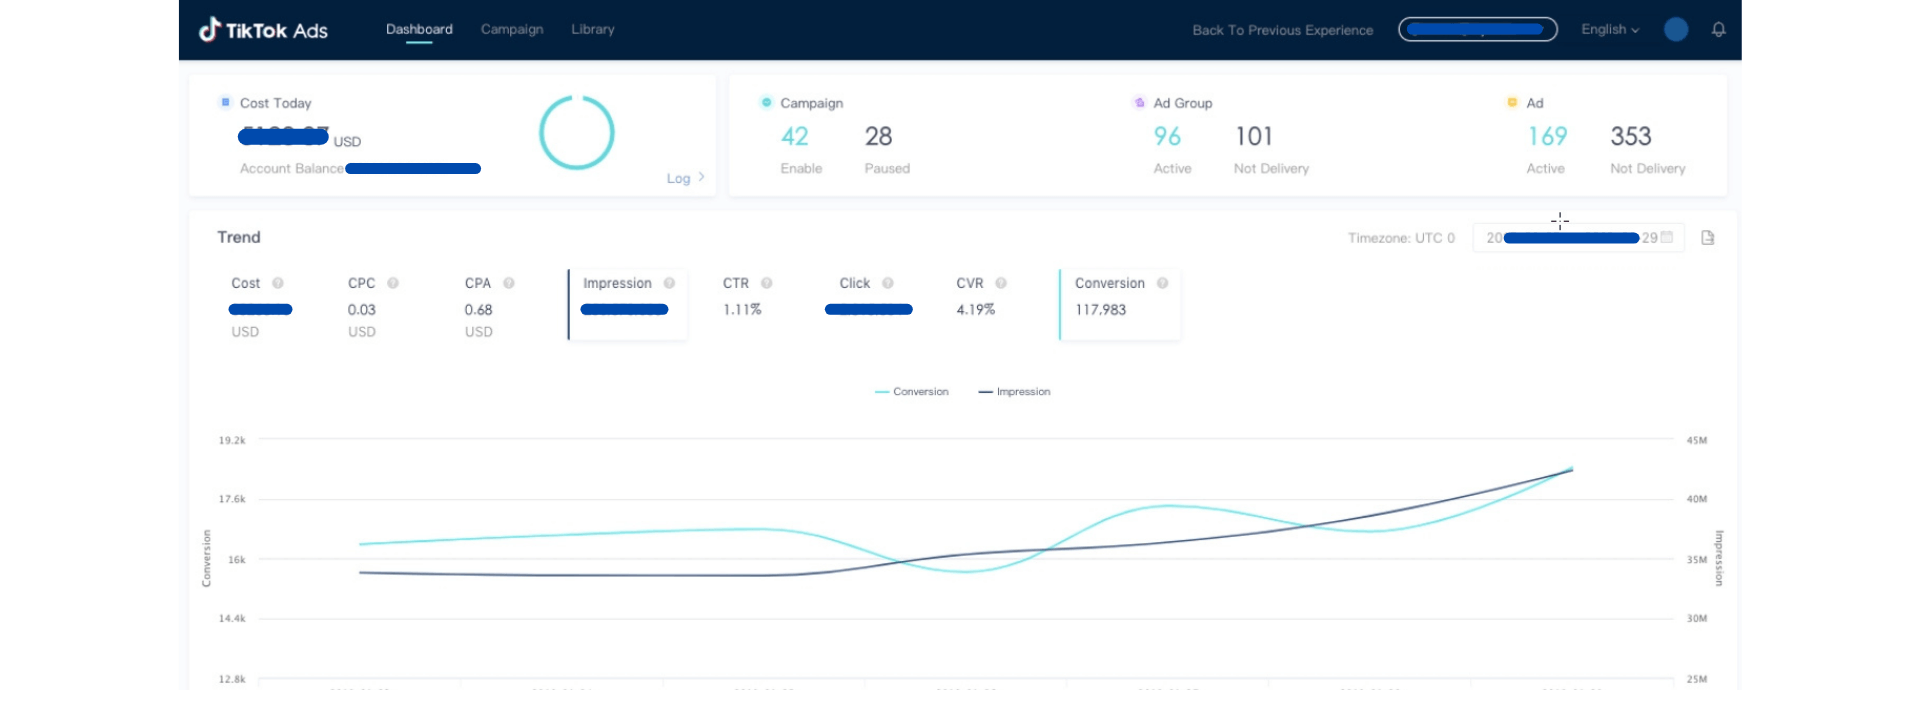Click the 169 active ads count
Image resolution: width=1920 pixels, height=702 pixels.
pos(1547,136)
